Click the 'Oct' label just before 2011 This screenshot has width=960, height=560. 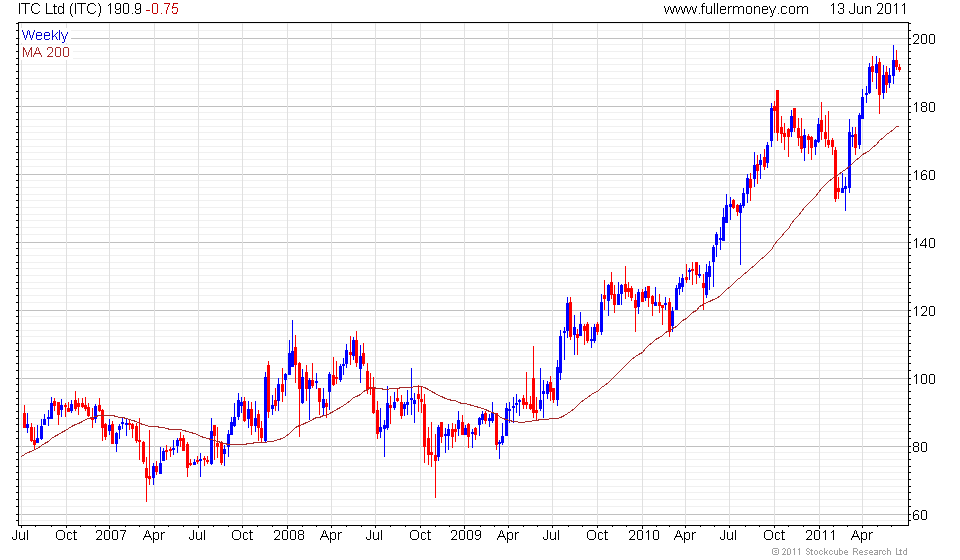(x=774, y=535)
